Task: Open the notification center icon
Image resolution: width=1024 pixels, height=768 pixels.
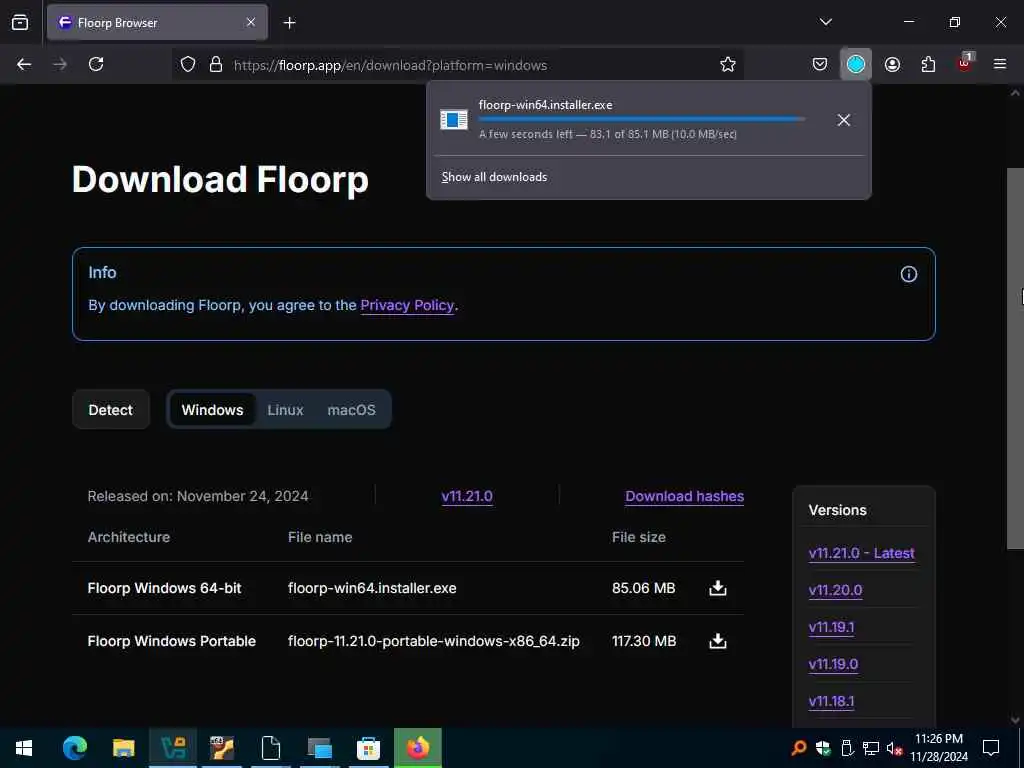Action: (991, 748)
